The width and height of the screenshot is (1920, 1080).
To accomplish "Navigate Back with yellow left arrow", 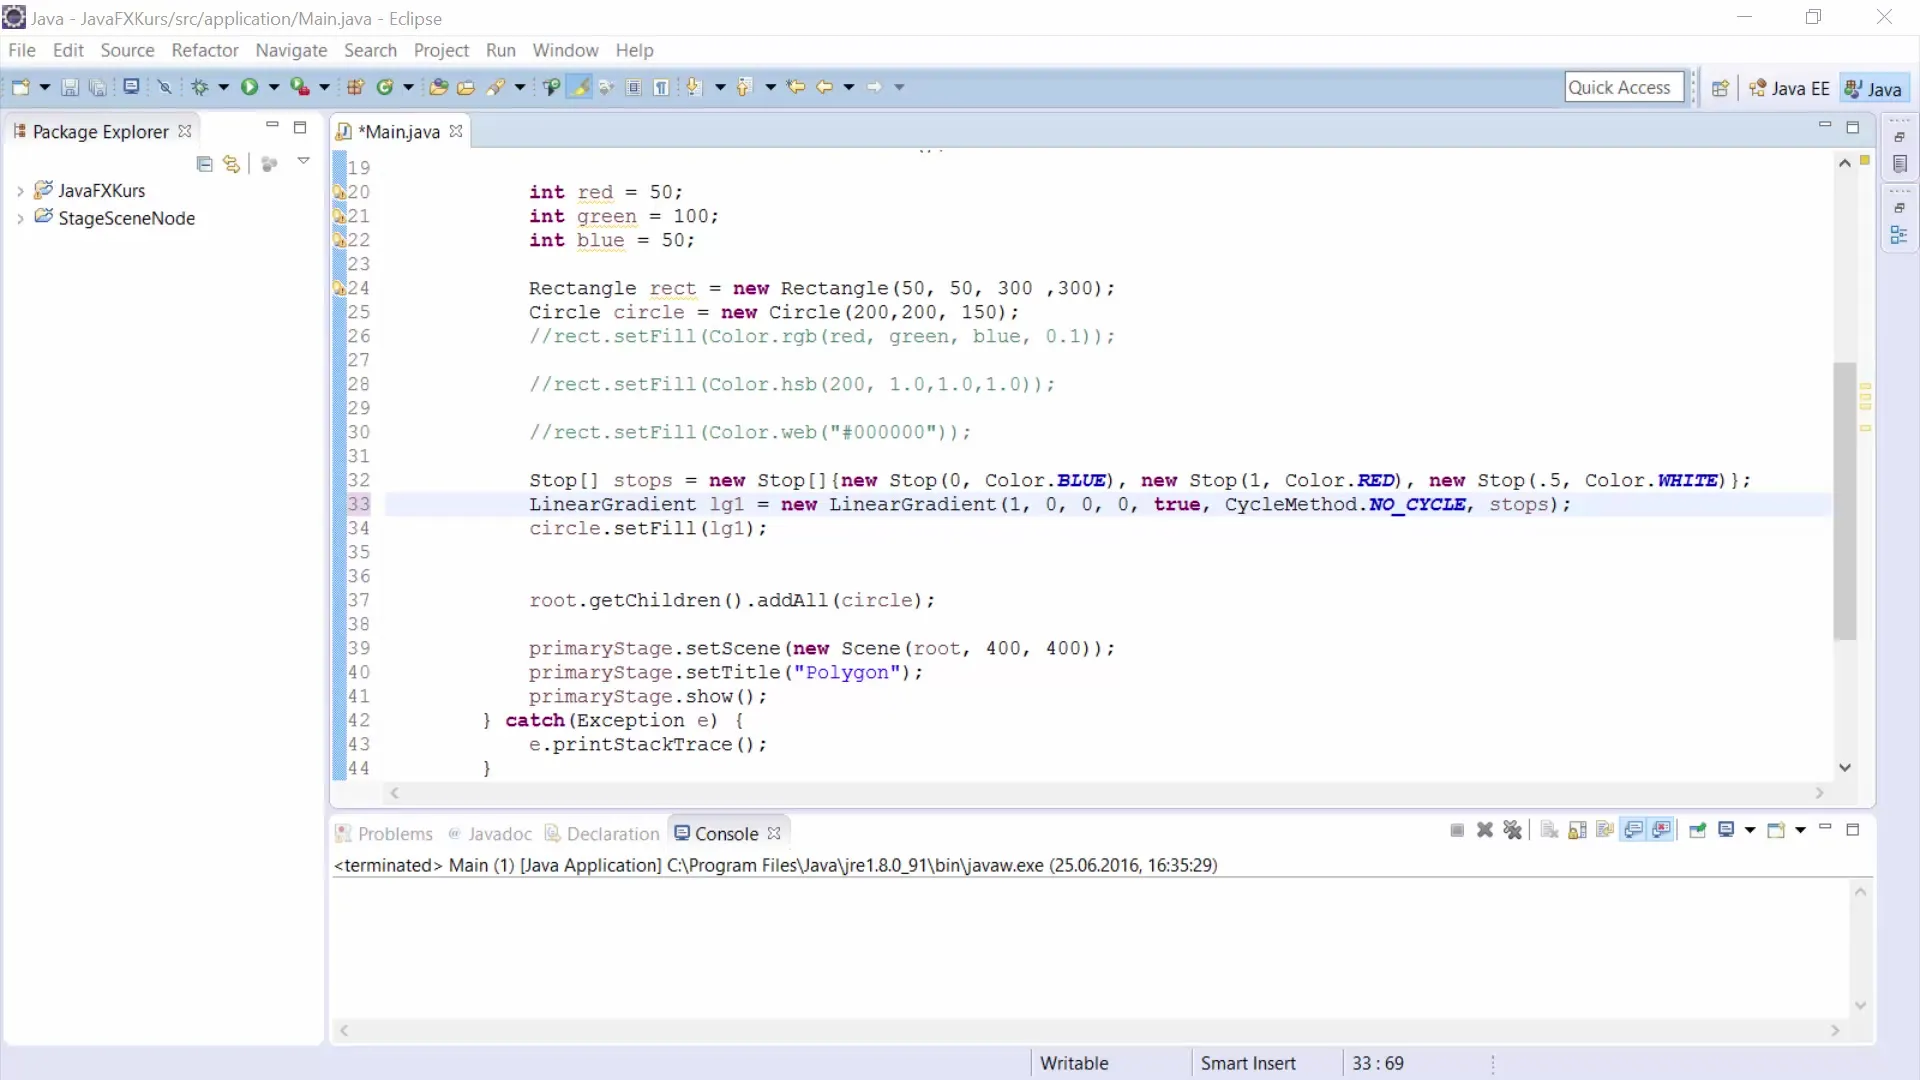I will 824,88.
